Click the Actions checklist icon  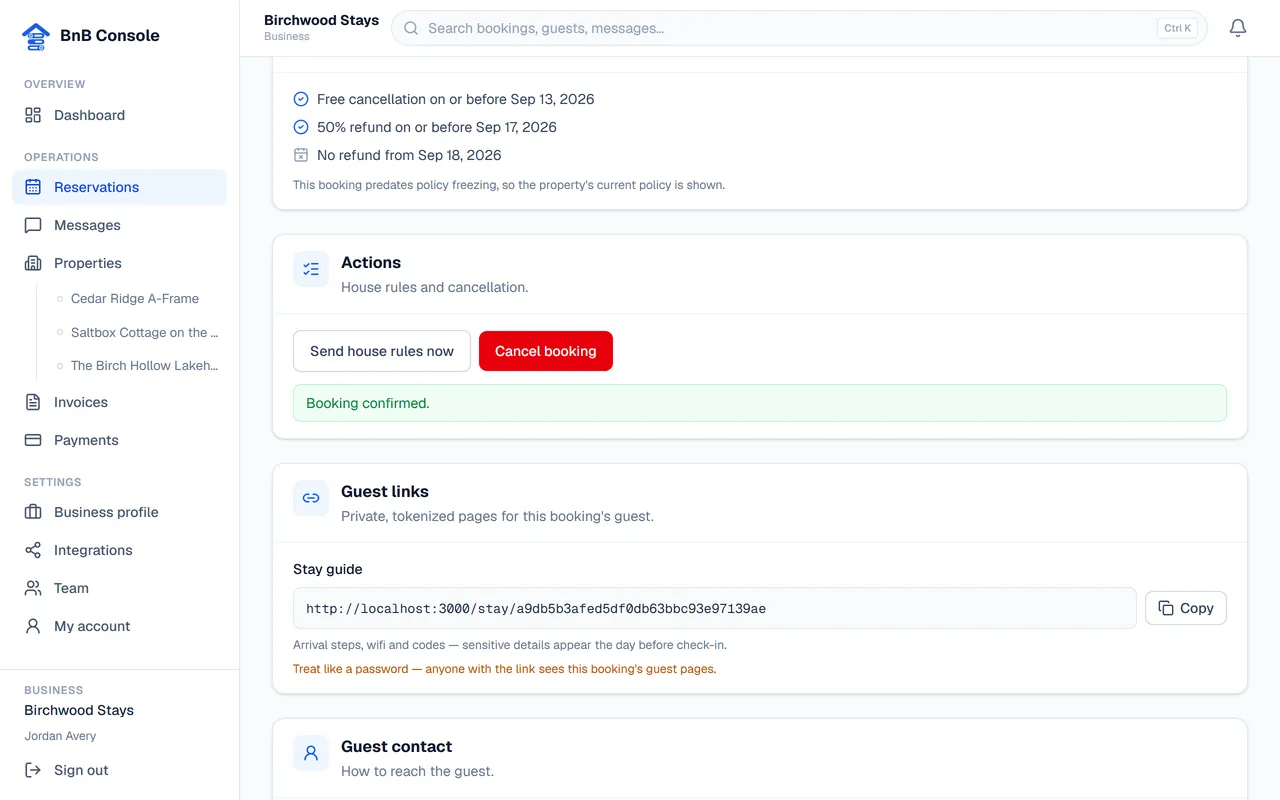pos(311,269)
